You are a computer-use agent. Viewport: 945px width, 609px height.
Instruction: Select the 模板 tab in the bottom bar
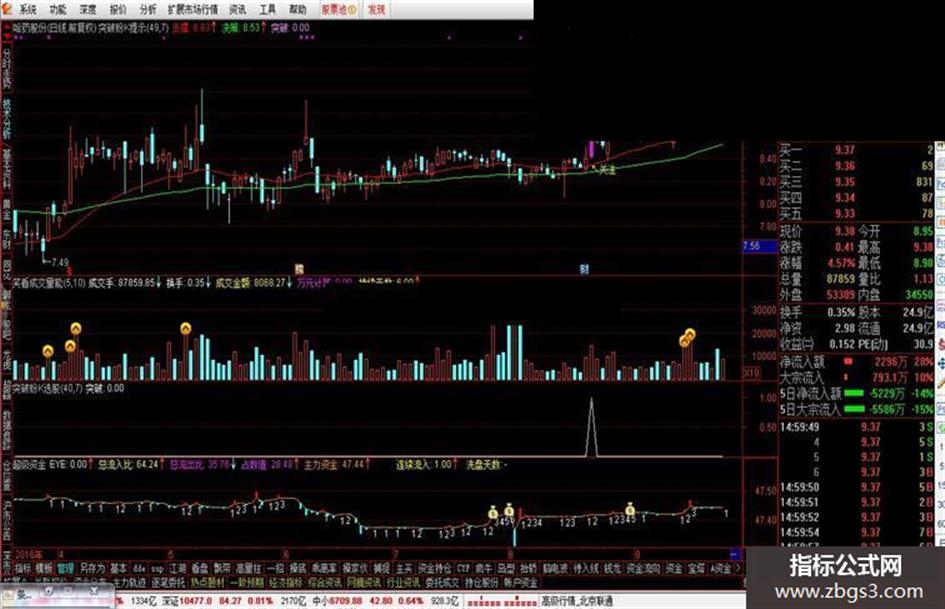pyautogui.click(x=44, y=568)
